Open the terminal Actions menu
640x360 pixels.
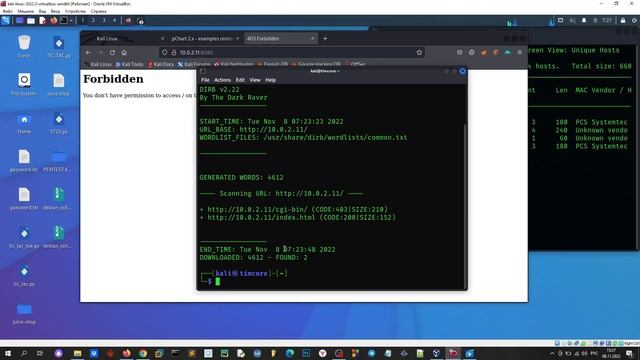pyautogui.click(x=222, y=80)
